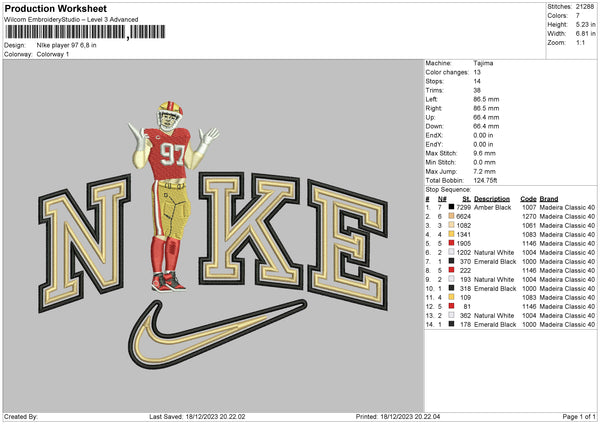The width and height of the screenshot is (600, 424).
Task: Click the embroidered letter N
Action: (x=85, y=243)
